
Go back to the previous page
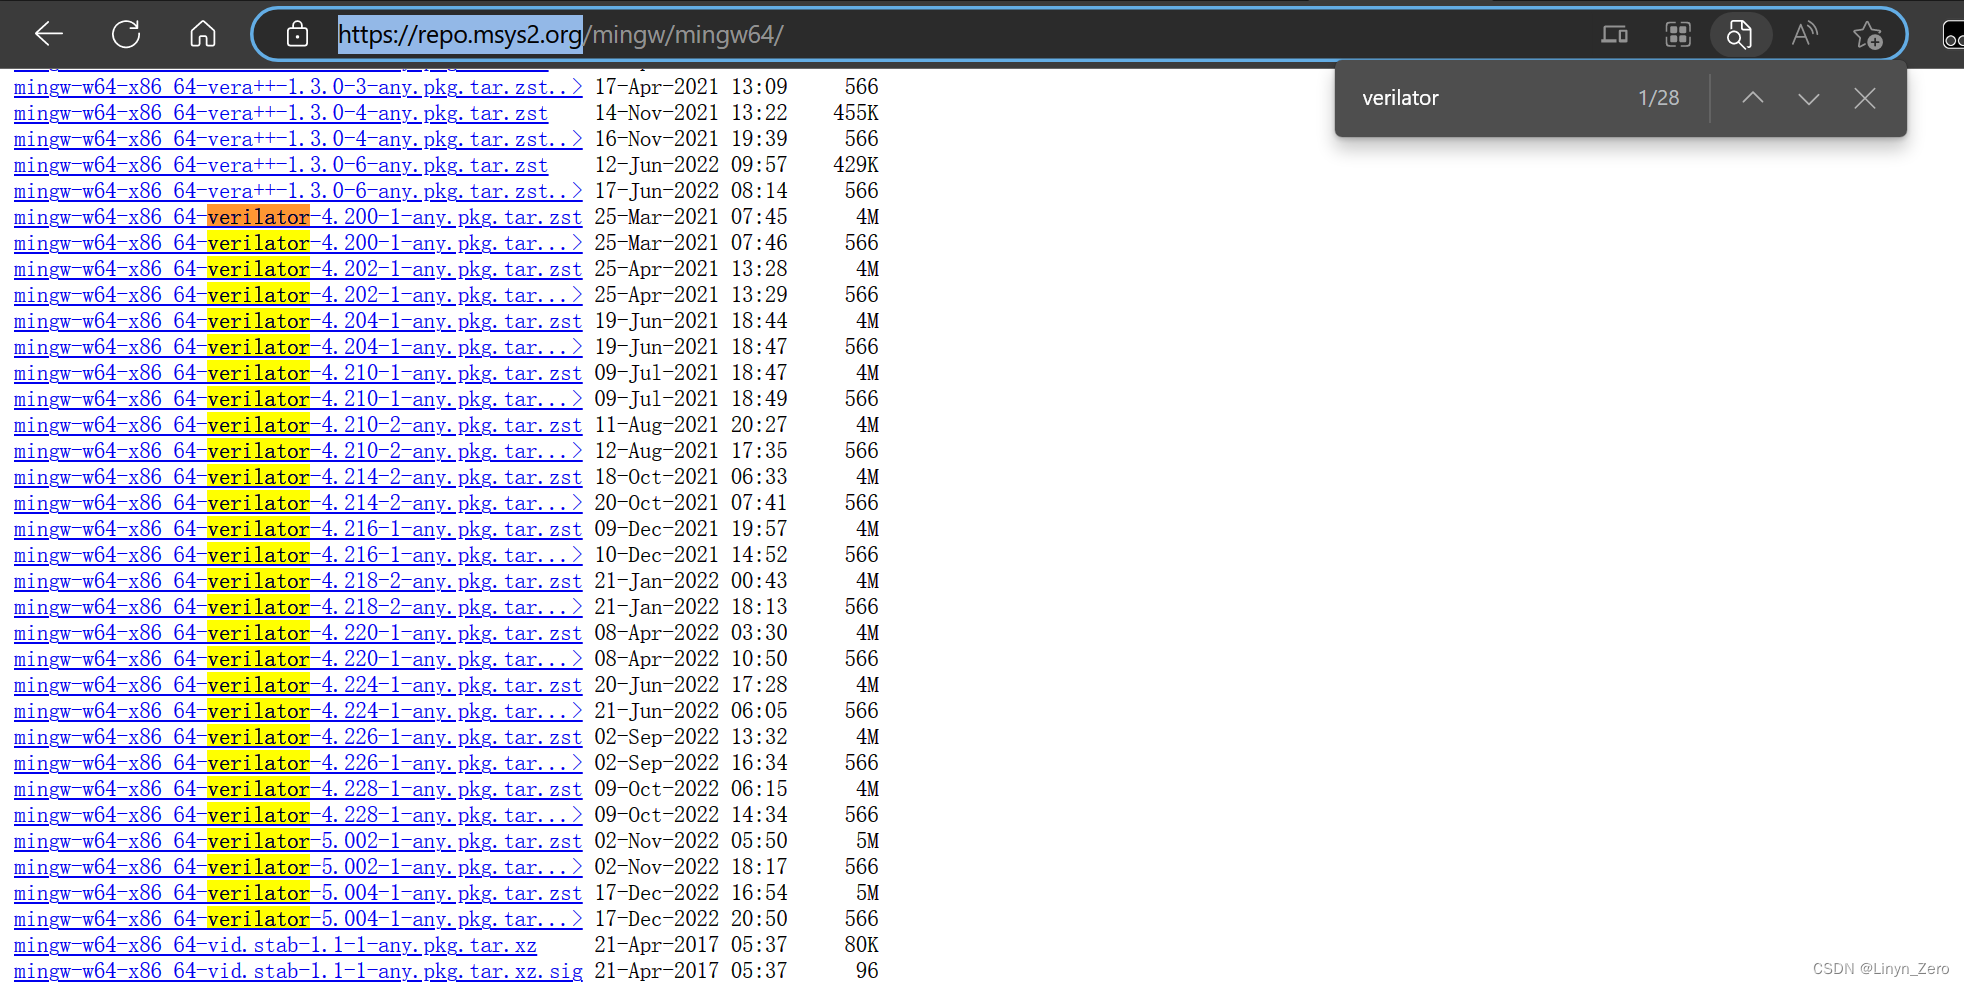click(49, 35)
